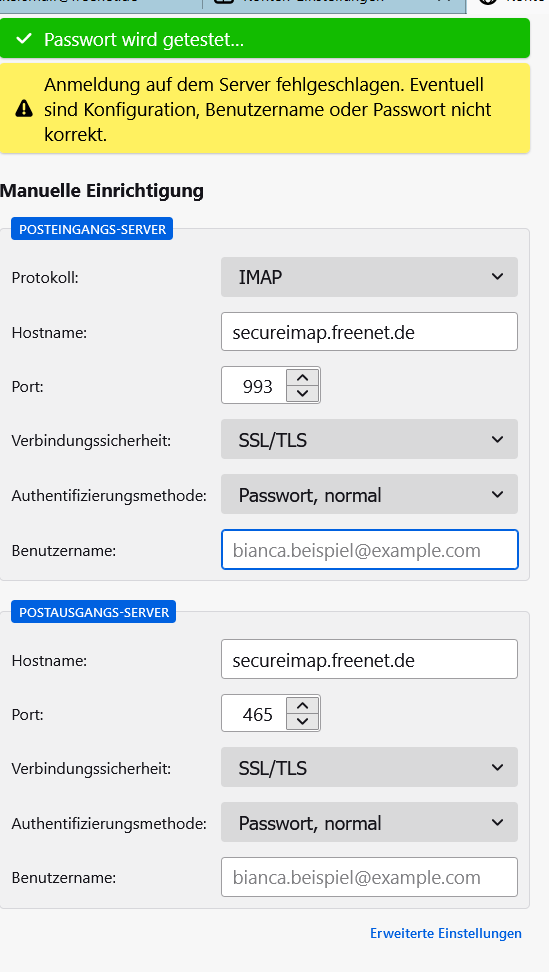
Task: Decrease the outgoing server port with down arrow
Action: tap(302, 721)
